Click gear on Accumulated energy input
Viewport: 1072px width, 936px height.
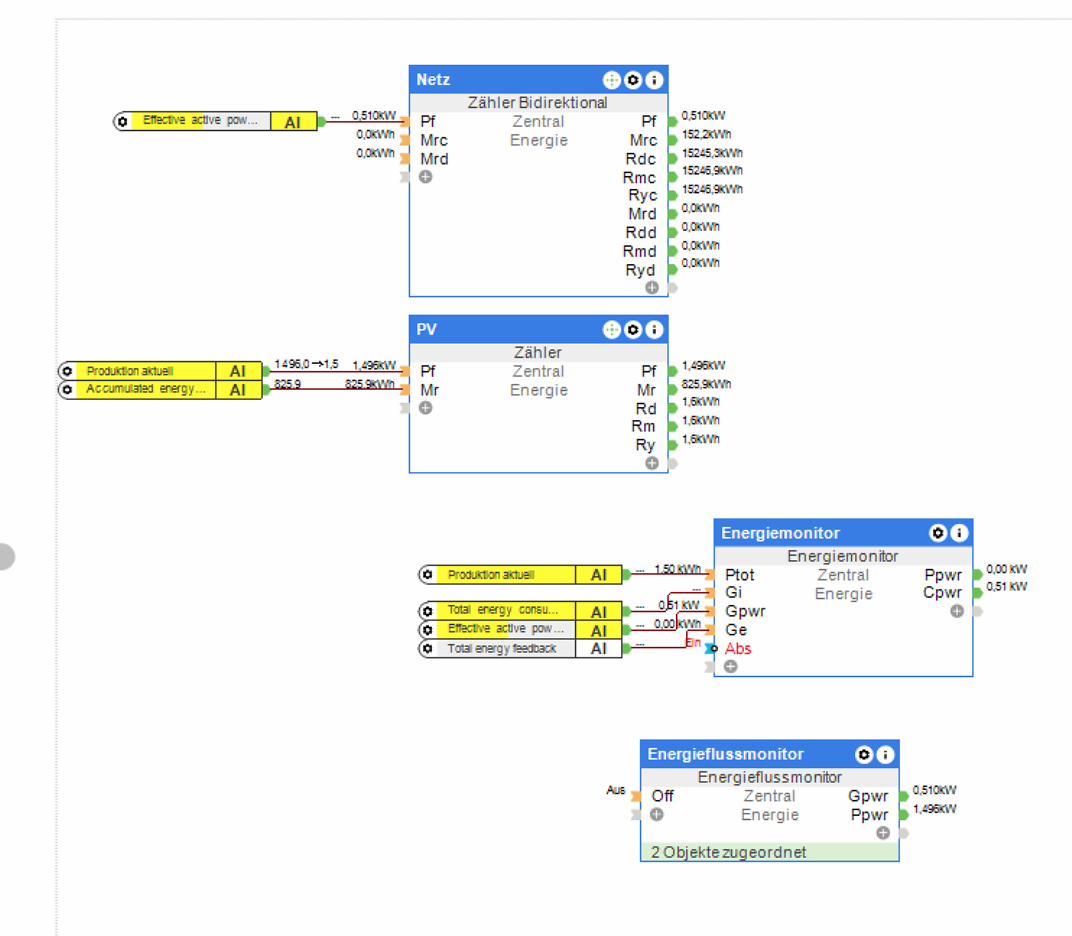[67, 390]
